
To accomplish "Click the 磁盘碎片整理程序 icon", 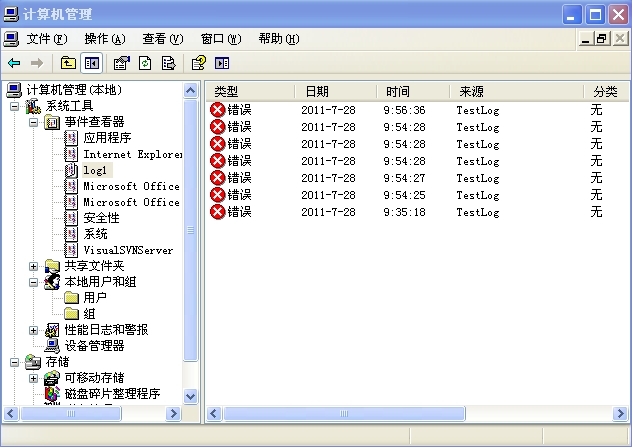I will pyautogui.click(x=52, y=394).
